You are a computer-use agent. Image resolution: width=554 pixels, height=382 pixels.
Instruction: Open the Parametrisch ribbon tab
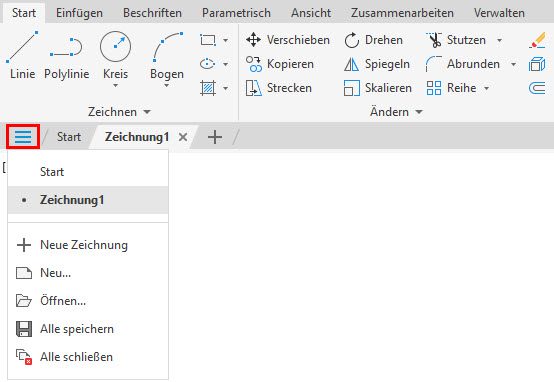click(x=236, y=13)
